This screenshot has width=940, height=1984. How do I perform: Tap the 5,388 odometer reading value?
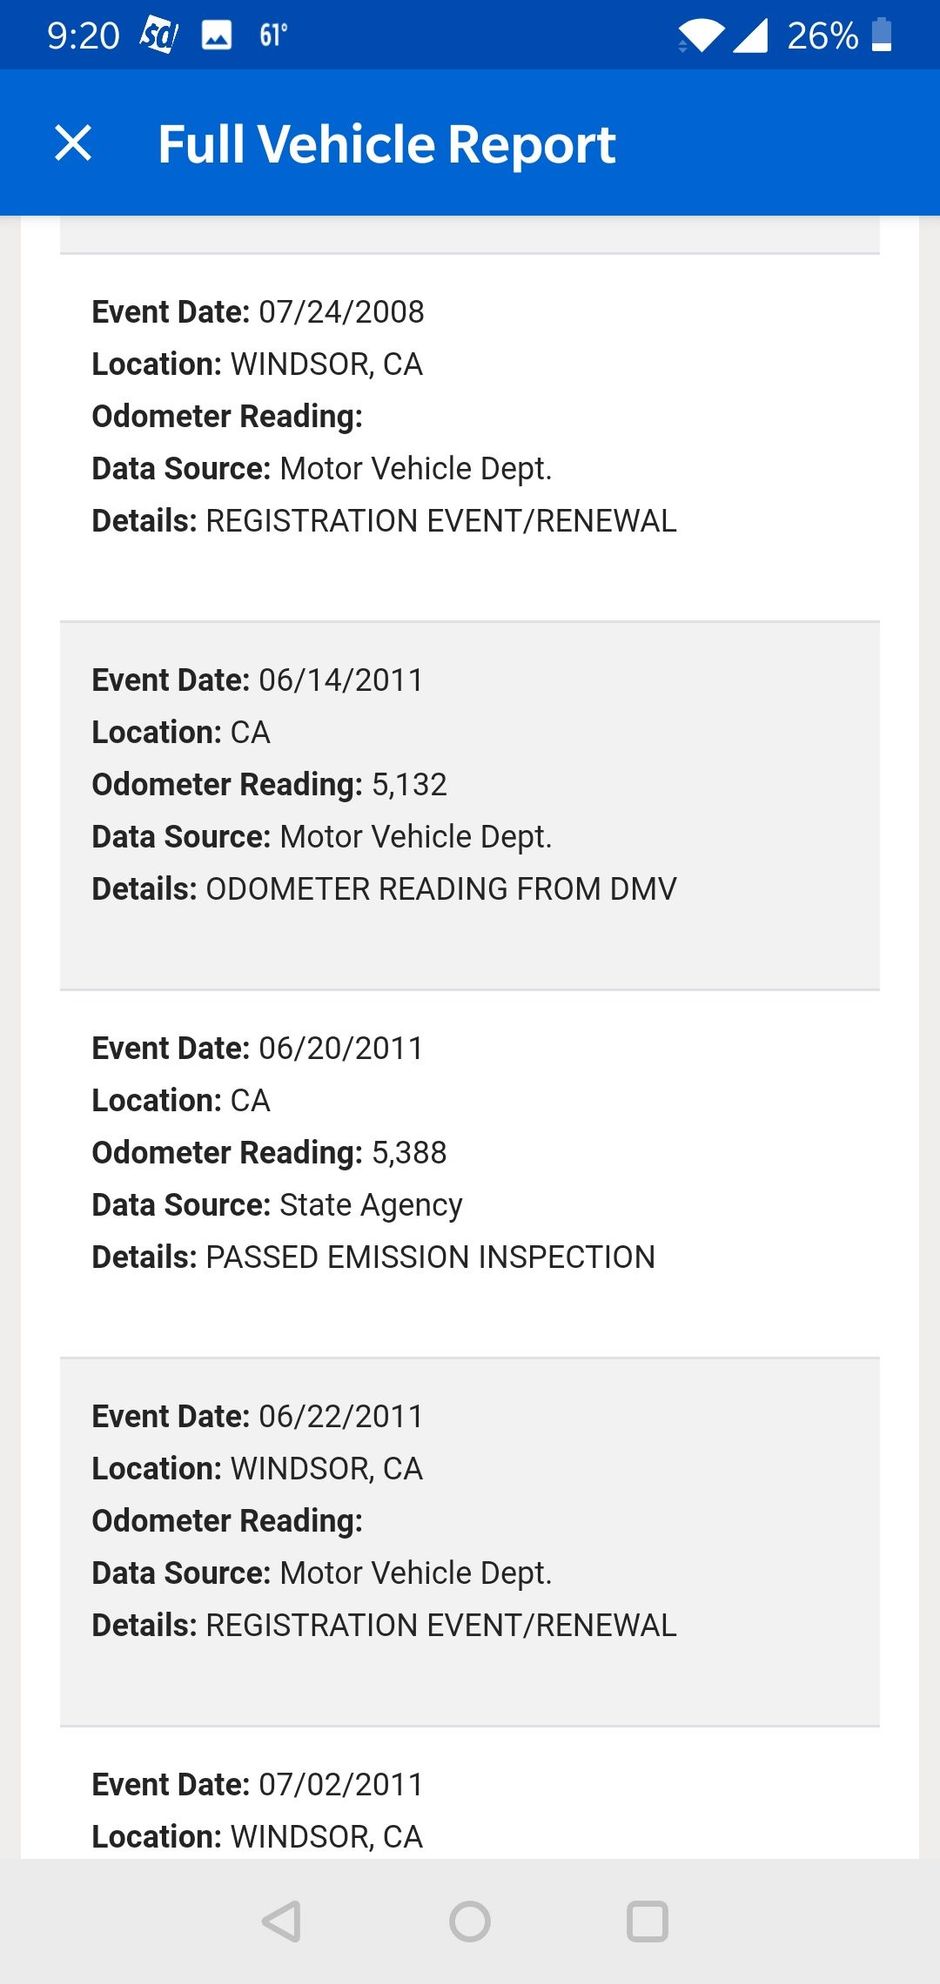coord(409,1152)
